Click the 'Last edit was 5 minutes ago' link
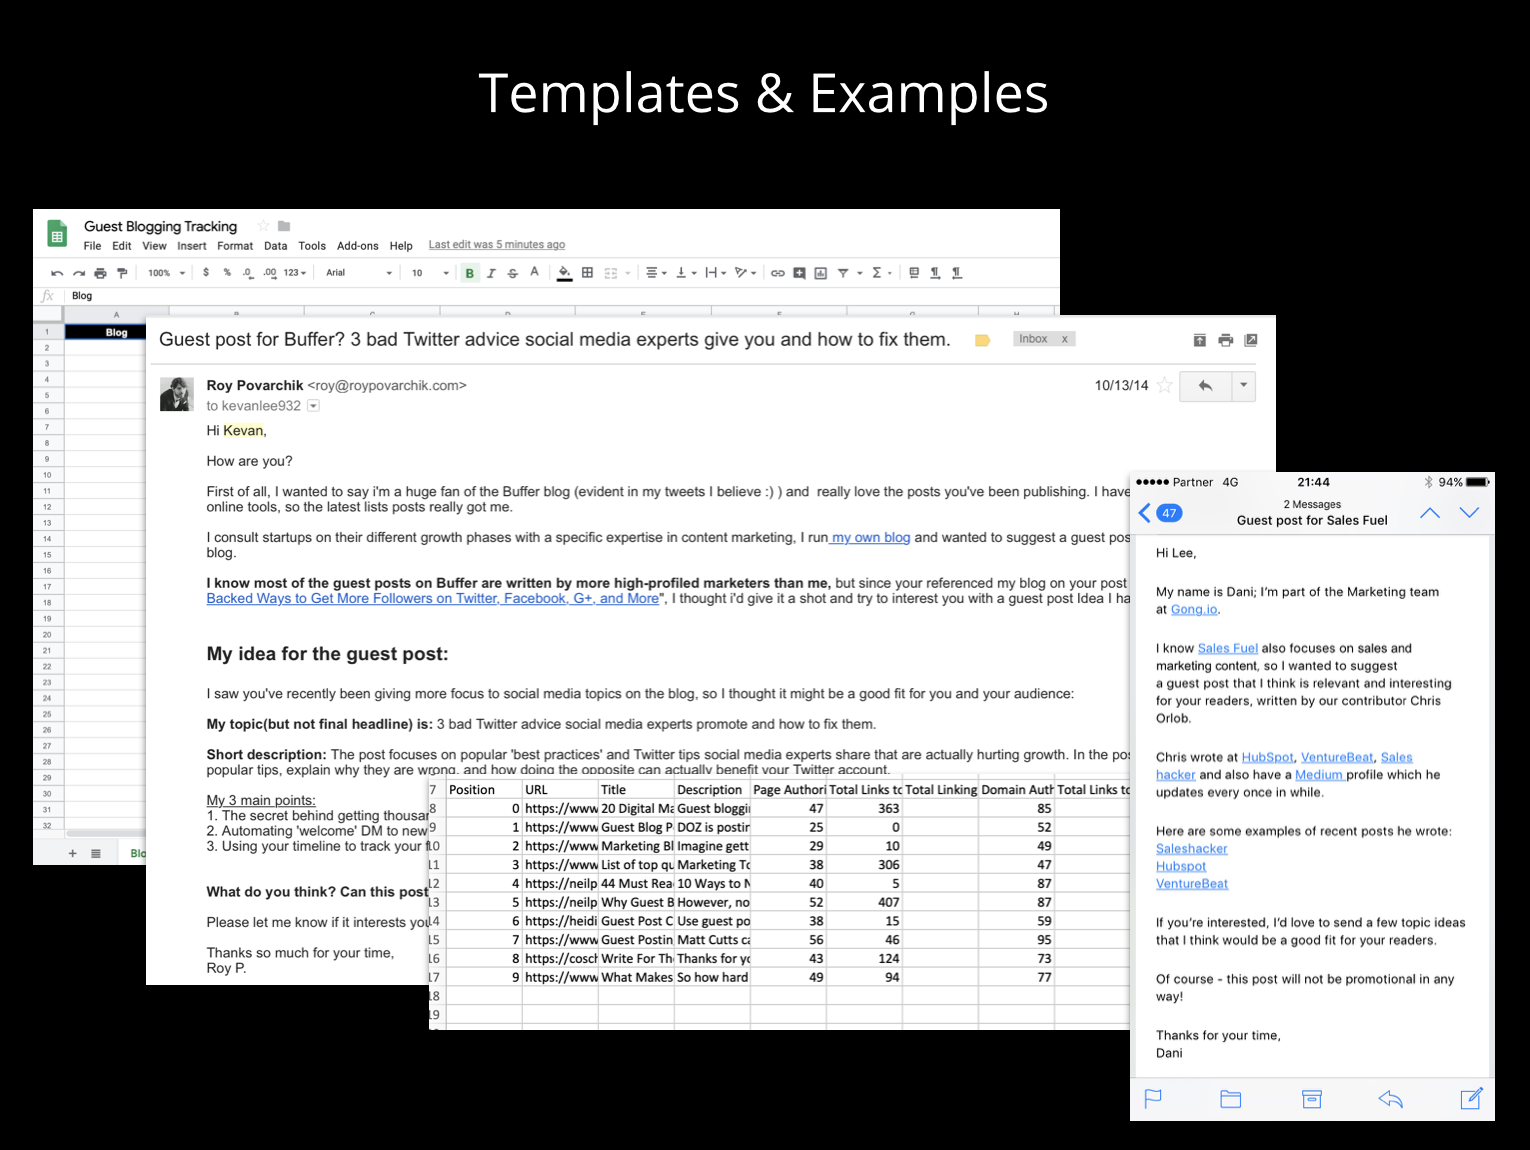Screen dimensions: 1530x1150 click(x=497, y=245)
